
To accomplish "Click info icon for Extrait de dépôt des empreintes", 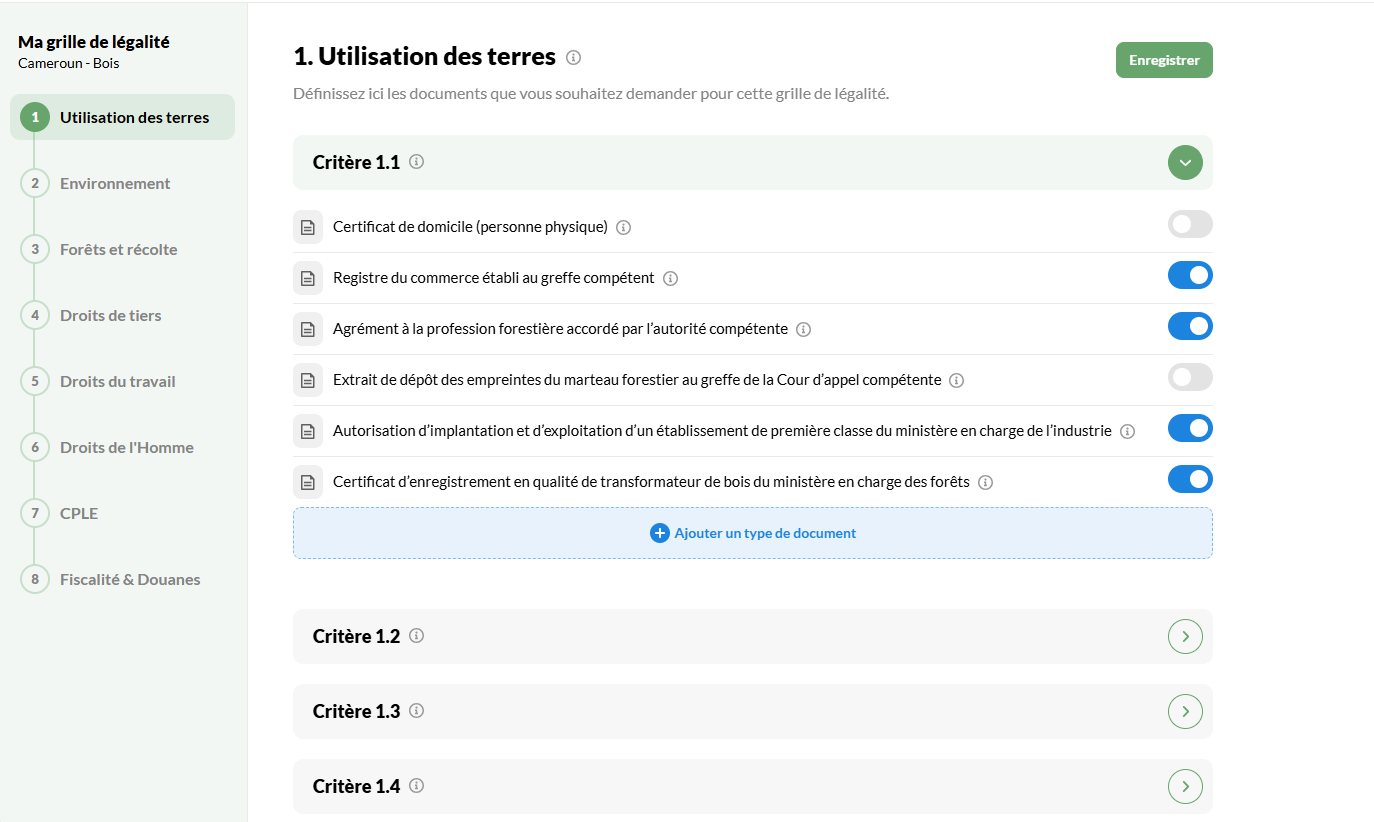I will [x=957, y=381].
